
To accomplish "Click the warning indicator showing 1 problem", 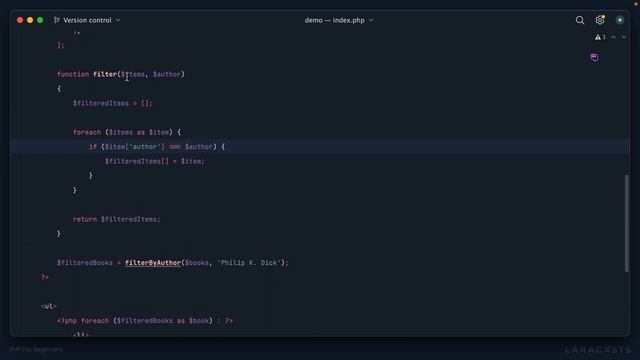I will pos(600,37).
